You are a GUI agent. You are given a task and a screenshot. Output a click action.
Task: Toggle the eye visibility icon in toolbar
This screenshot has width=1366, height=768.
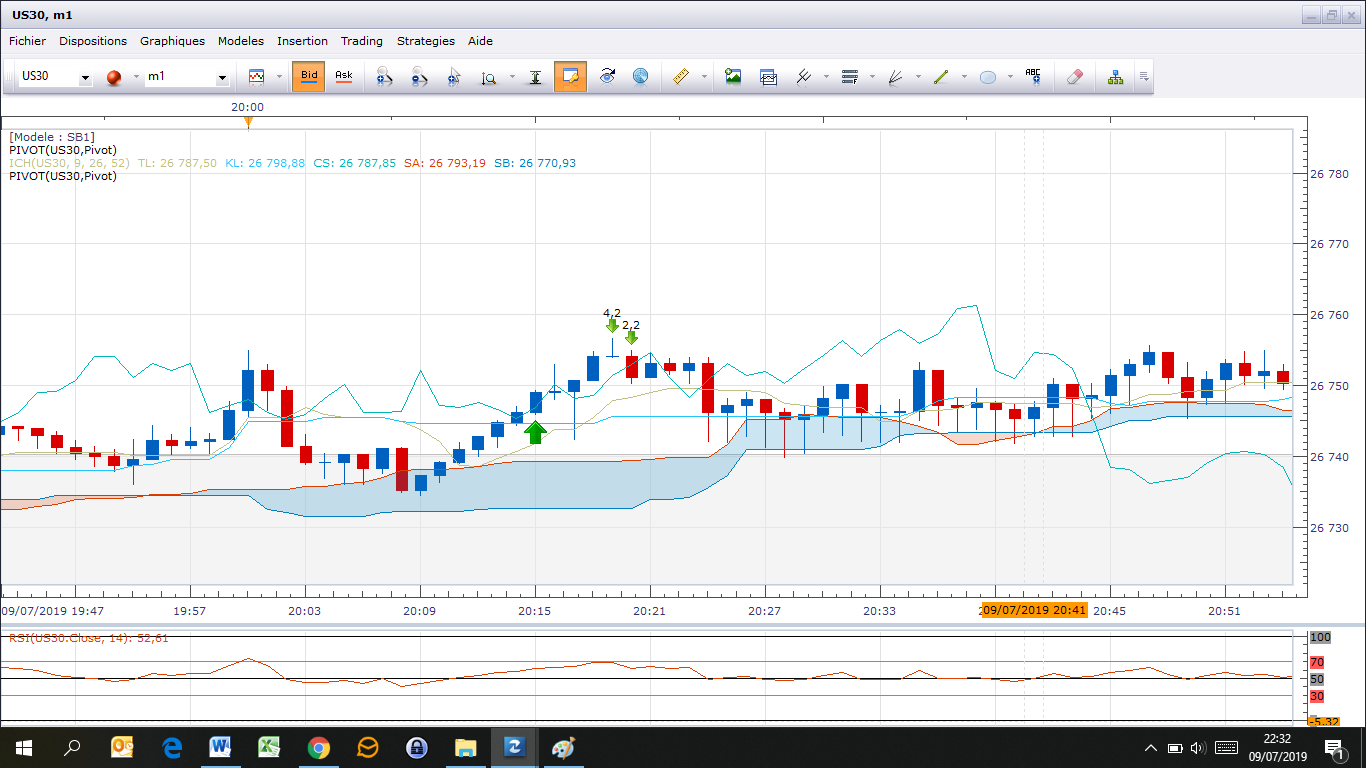click(607, 77)
